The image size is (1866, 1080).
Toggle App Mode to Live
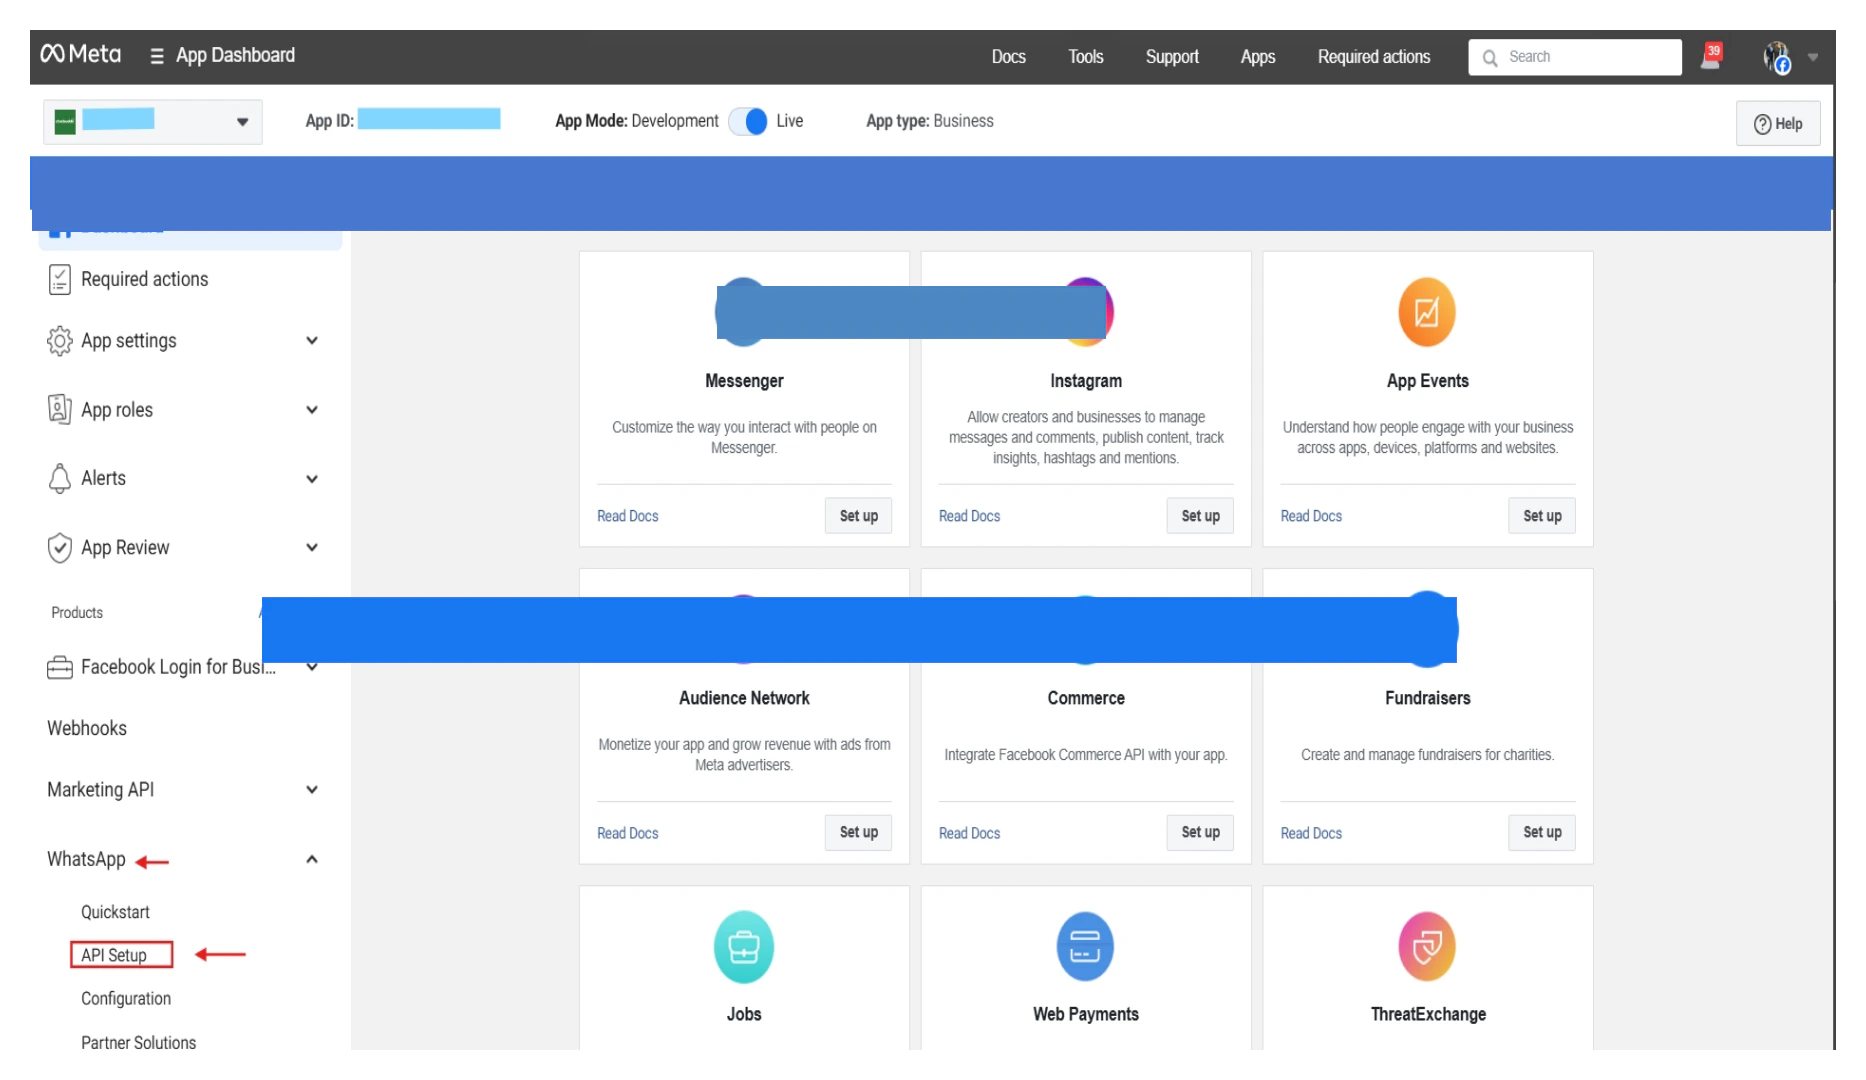748,121
